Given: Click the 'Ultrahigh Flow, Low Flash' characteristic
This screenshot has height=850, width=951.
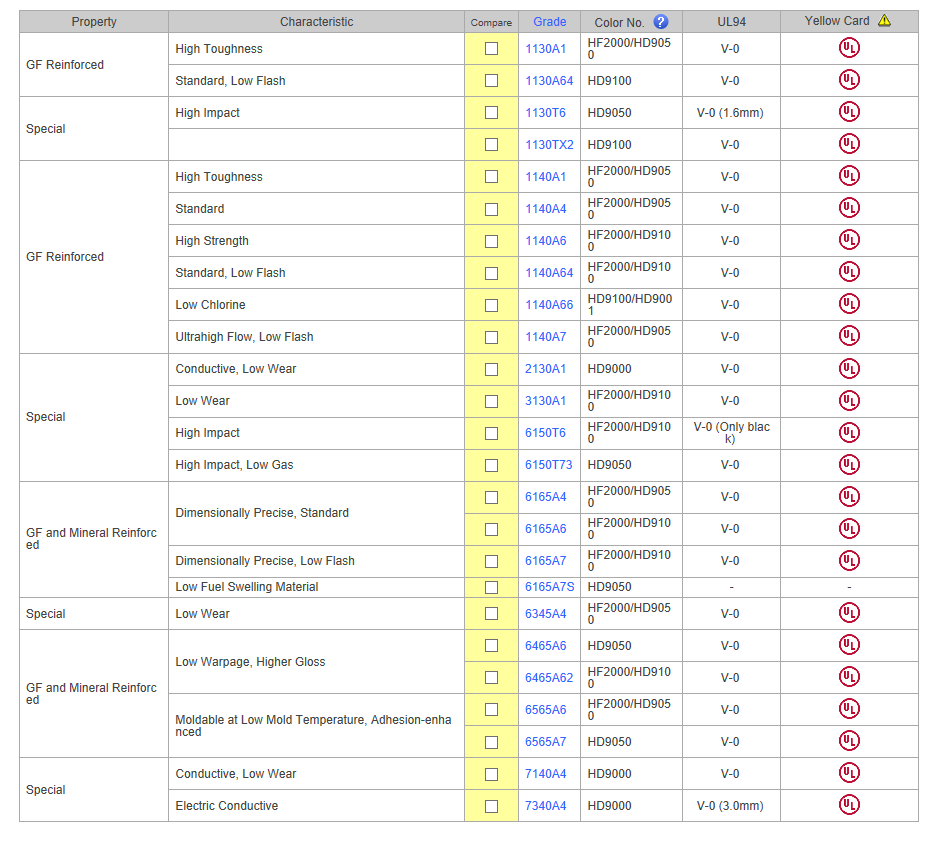Looking at the screenshot, I should coord(244,337).
